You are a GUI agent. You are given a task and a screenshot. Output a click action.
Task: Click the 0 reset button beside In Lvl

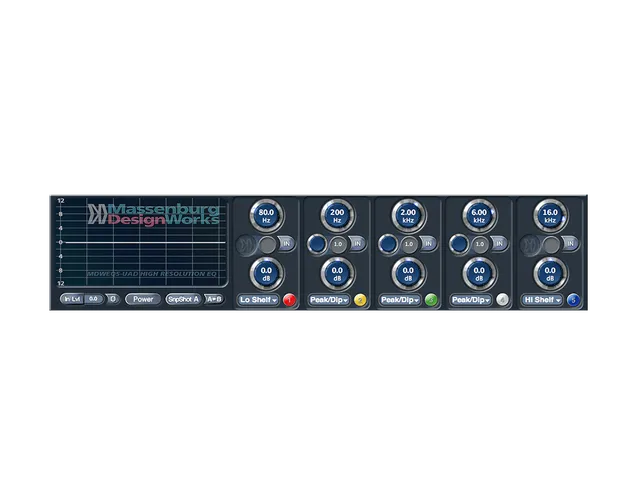pyautogui.click(x=113, y=299)
